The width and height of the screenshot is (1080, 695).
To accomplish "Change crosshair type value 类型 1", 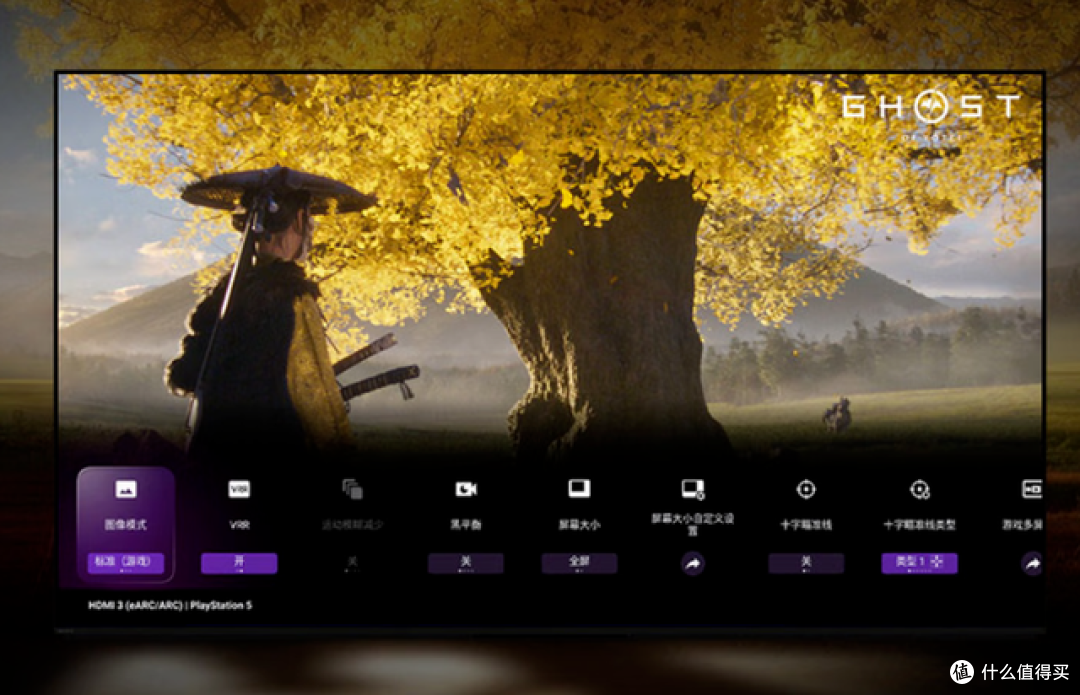I will point(920,563).
